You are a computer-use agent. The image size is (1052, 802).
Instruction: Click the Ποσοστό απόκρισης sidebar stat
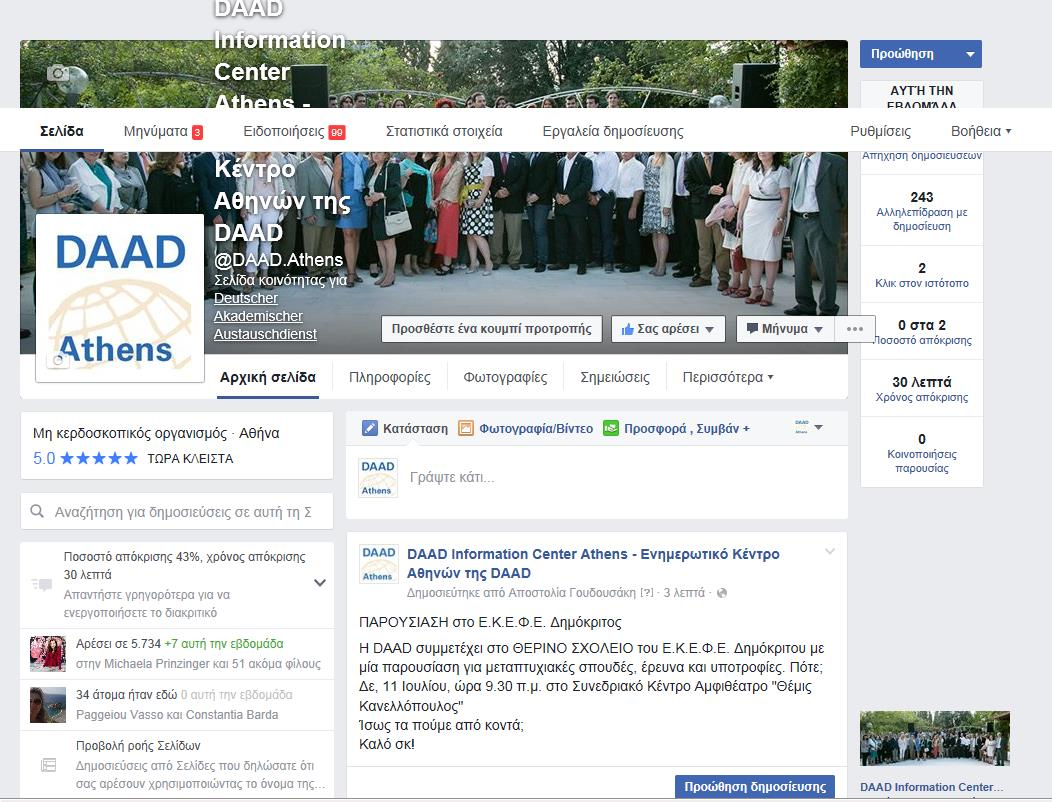922,332
